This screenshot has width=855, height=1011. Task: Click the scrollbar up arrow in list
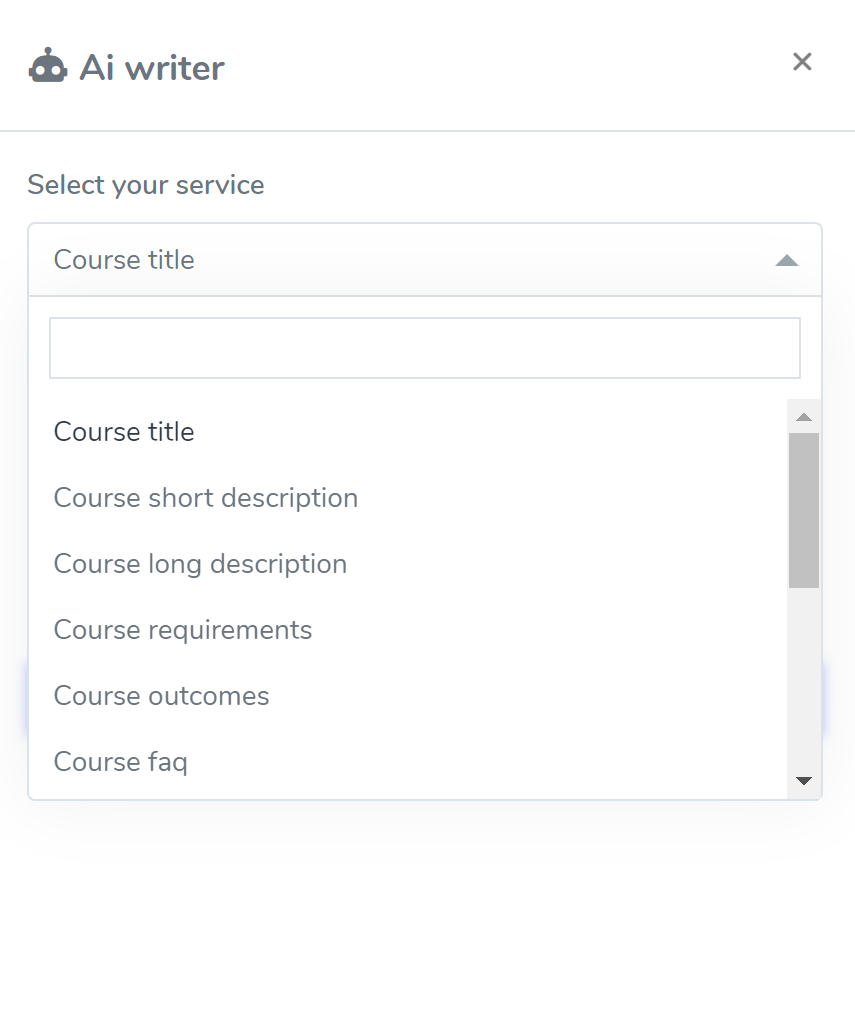coord(804,417)
